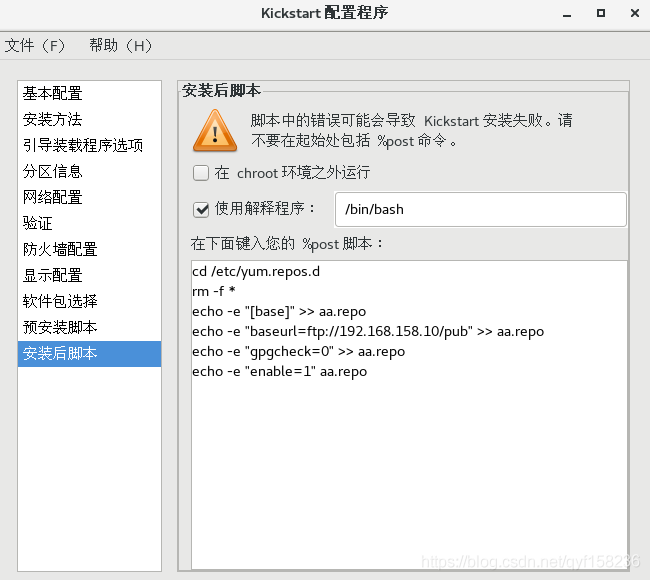The width and height of the screenshot is (650, 580).
Task: Click the baseurl=ftp://192.168.158.10/pub line
Action: point(368,331)
